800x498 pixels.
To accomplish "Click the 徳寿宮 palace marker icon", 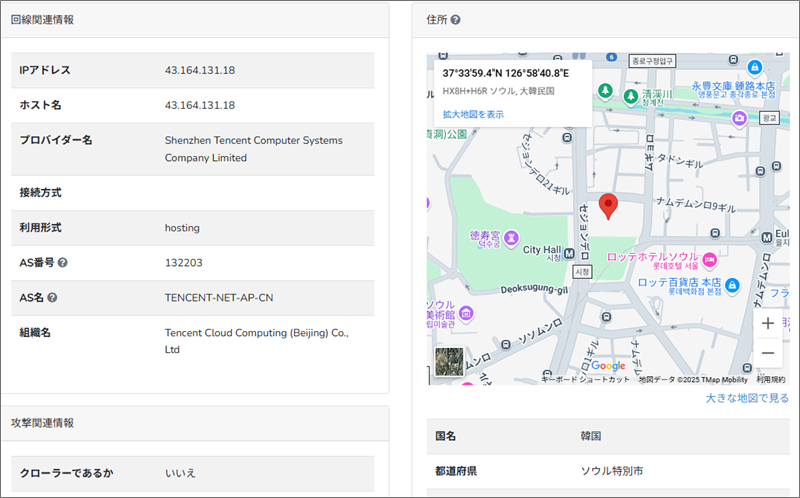I will coord(511,237).
